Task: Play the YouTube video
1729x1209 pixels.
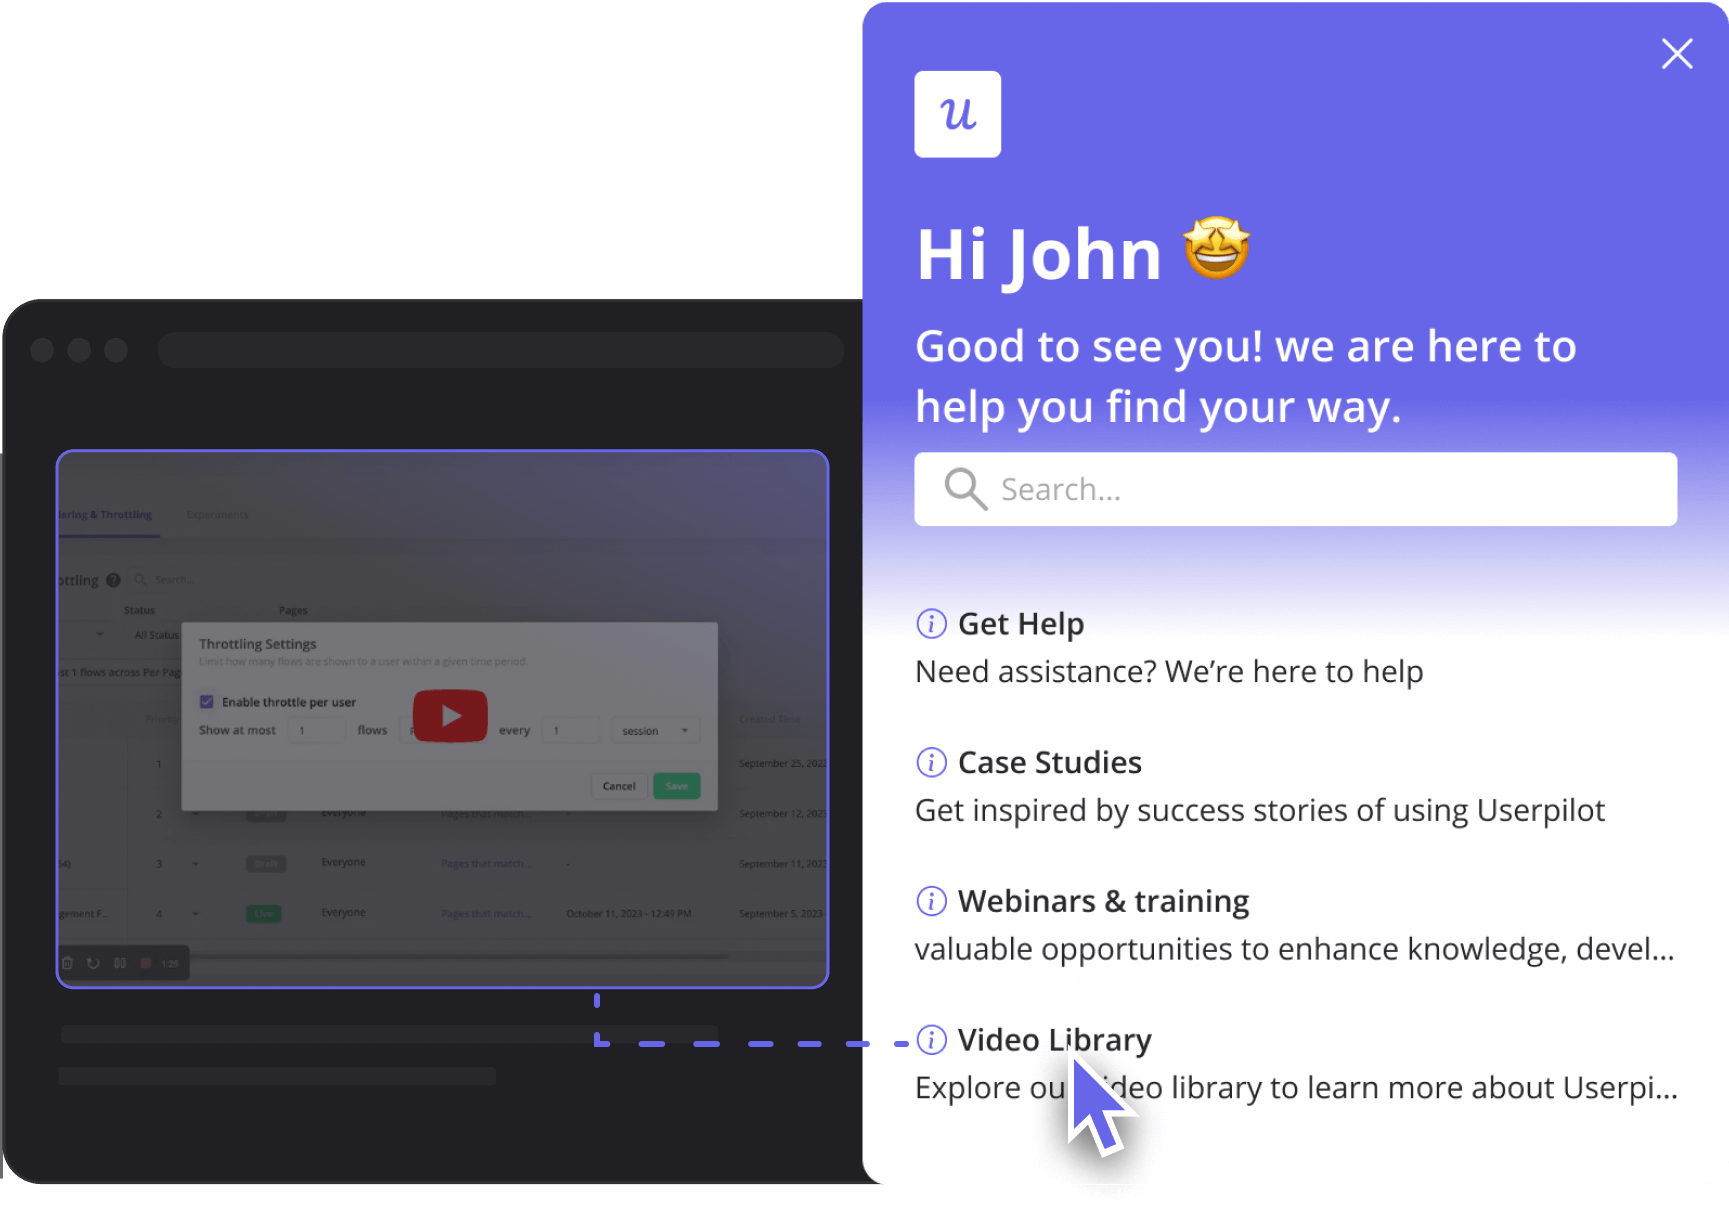Action: pos(450,716)
